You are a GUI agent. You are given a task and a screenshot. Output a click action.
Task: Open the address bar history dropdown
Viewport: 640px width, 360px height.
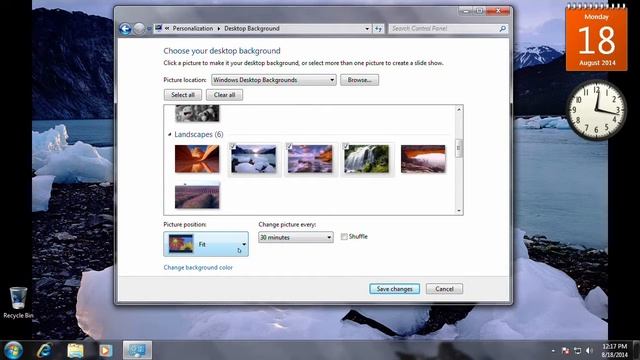pyautogui.click(x=367, y=29)
